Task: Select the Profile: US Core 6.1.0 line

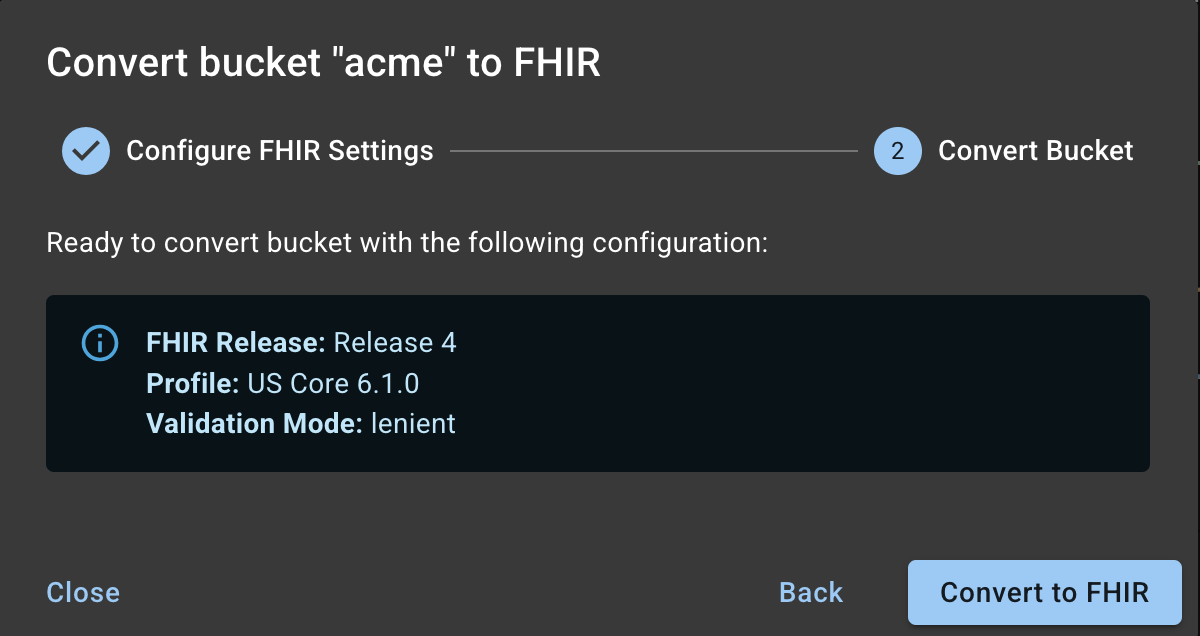Action: (x=283, y=383)
